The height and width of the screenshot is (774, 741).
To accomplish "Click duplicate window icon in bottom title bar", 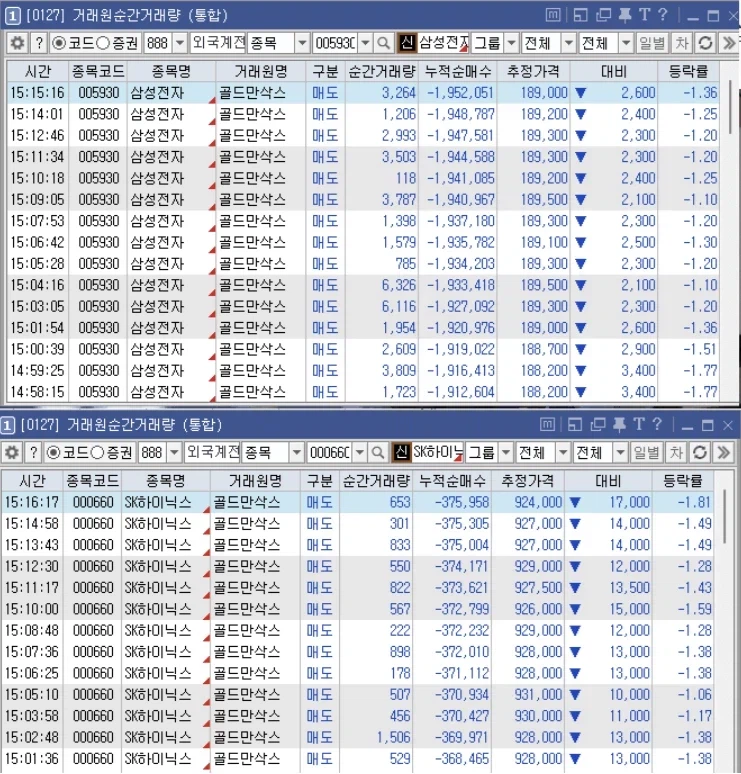I will pyautogui.click(x=598, y=425).
